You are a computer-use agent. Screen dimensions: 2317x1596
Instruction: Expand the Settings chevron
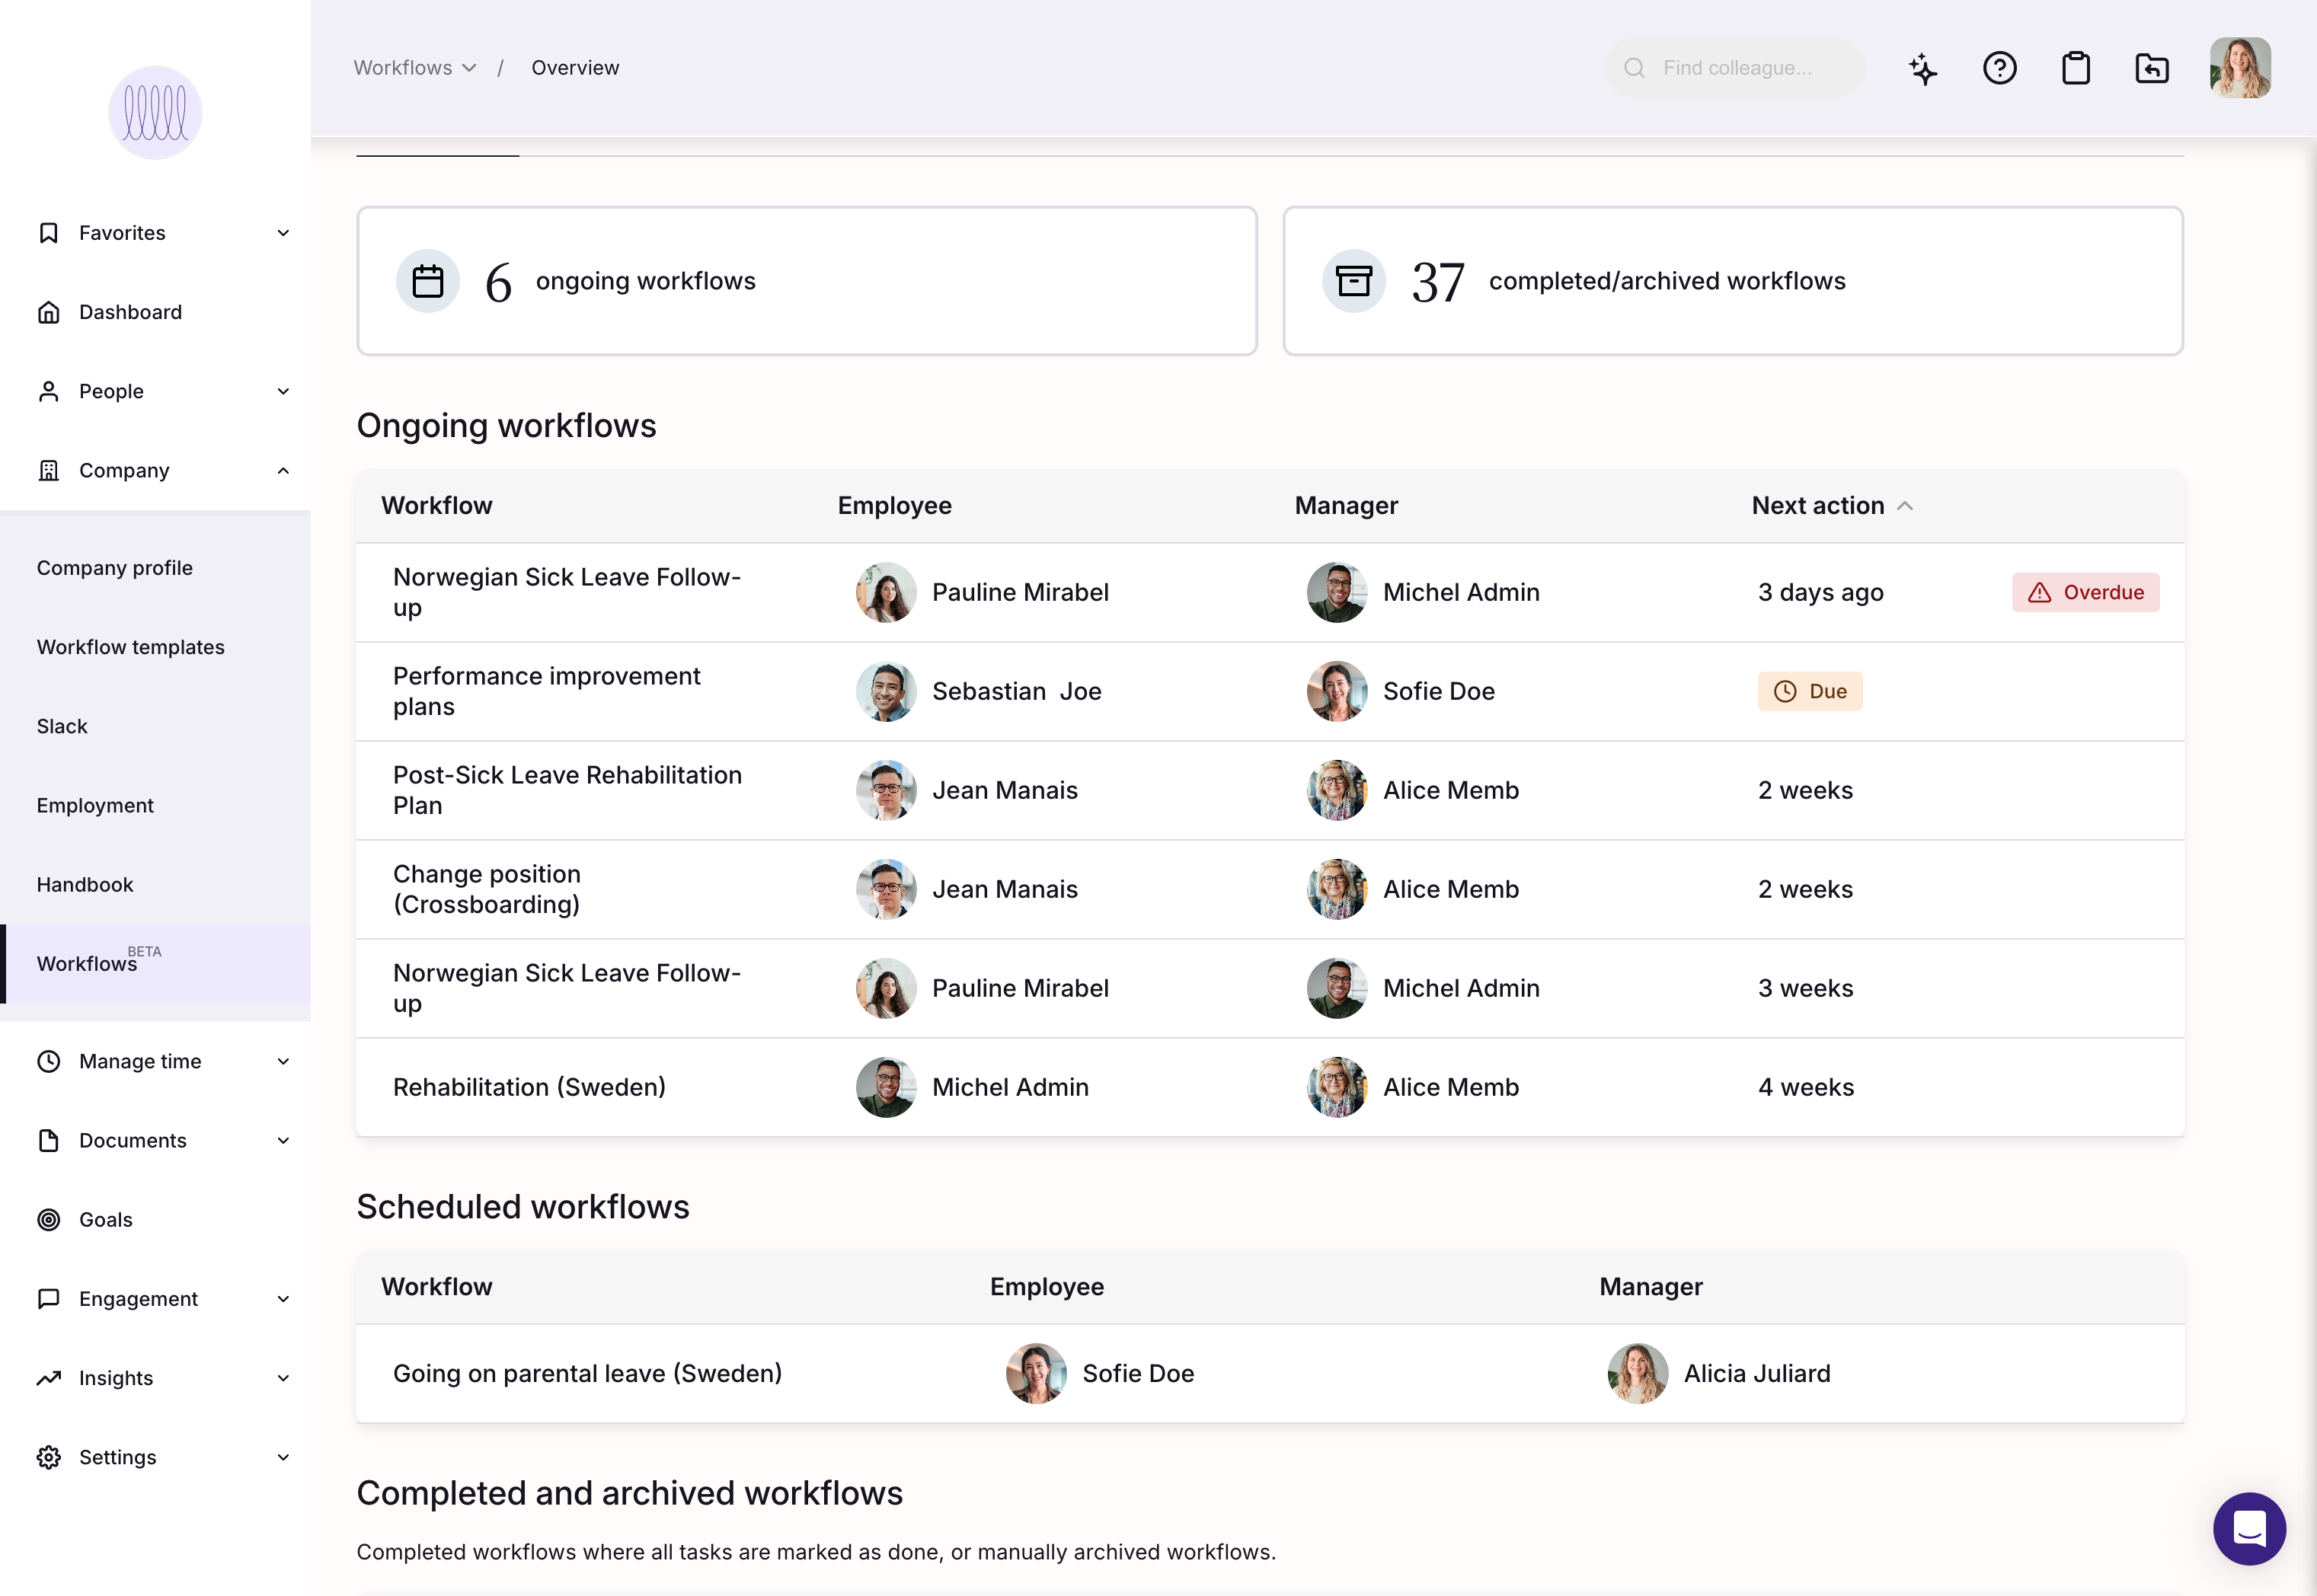click(x=283, y=1457)
